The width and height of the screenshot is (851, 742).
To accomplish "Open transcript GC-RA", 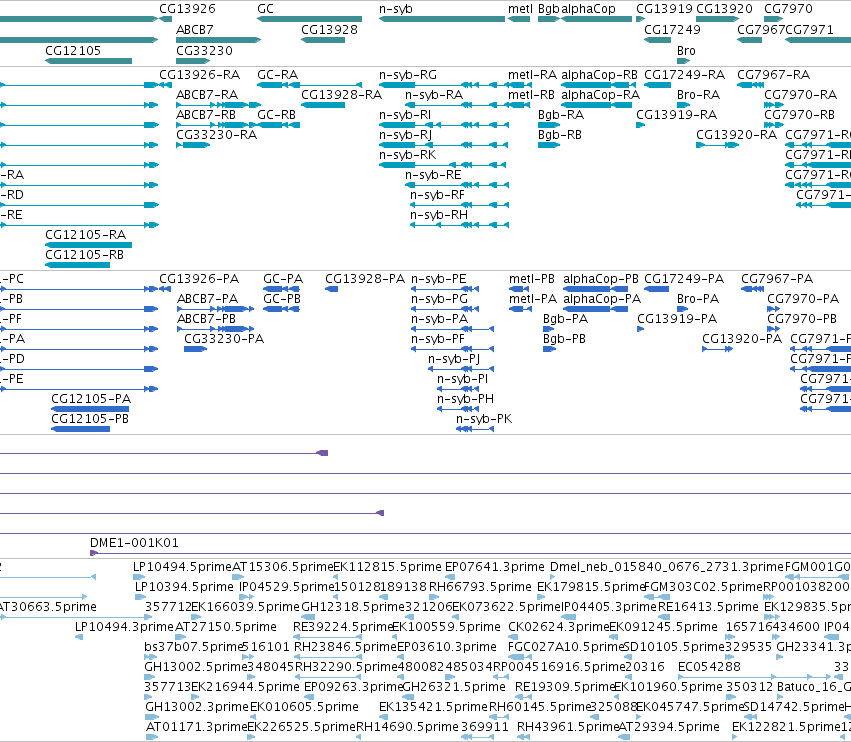I will coord(277,74).
